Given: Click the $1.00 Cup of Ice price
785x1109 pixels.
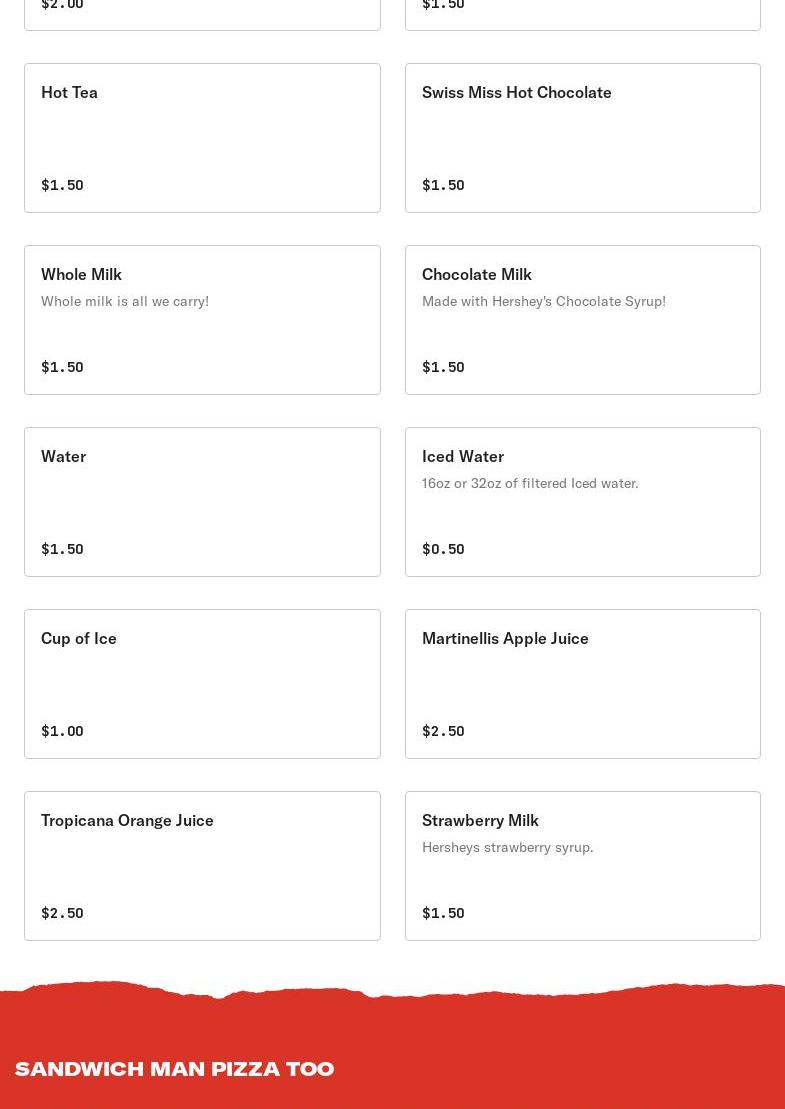Looking at the screenshot, I should (62, 731).
